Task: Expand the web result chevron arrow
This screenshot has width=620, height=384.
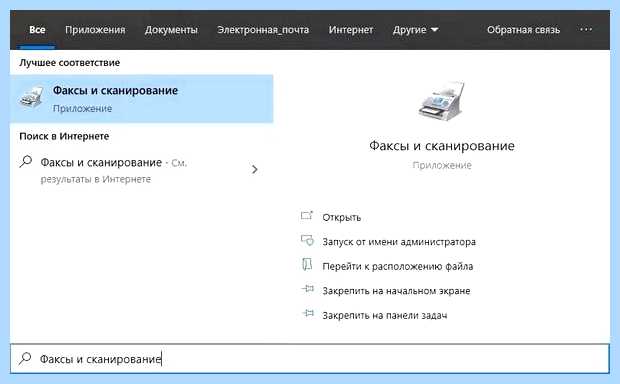Action: [x=255, y=170]
